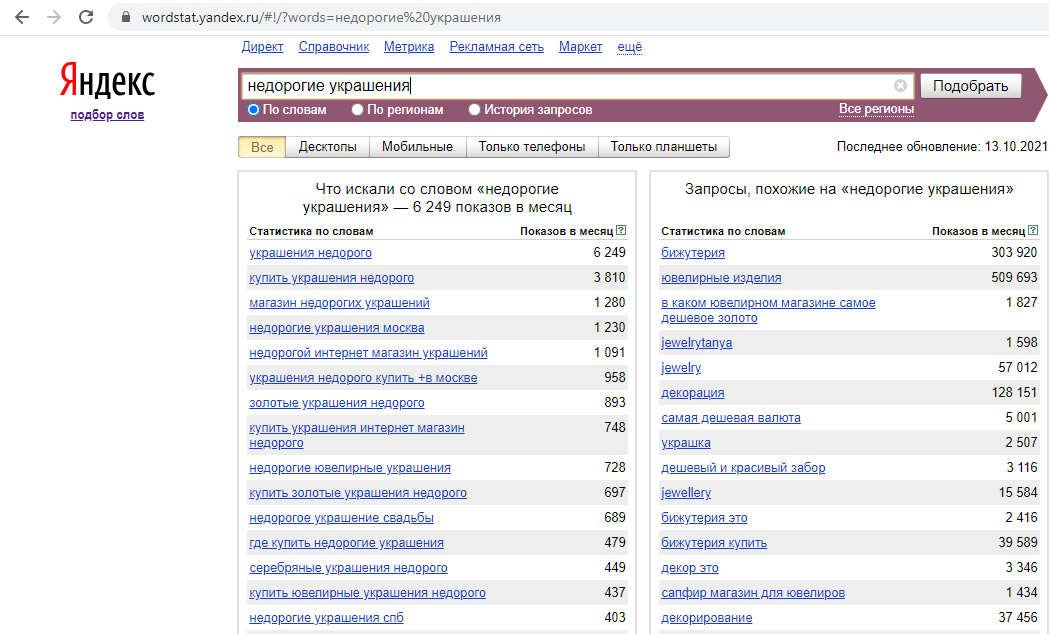Open the query 'недорогое украшение свадьбы'
Screen dimensions: 1049x634
coord(341,518)
